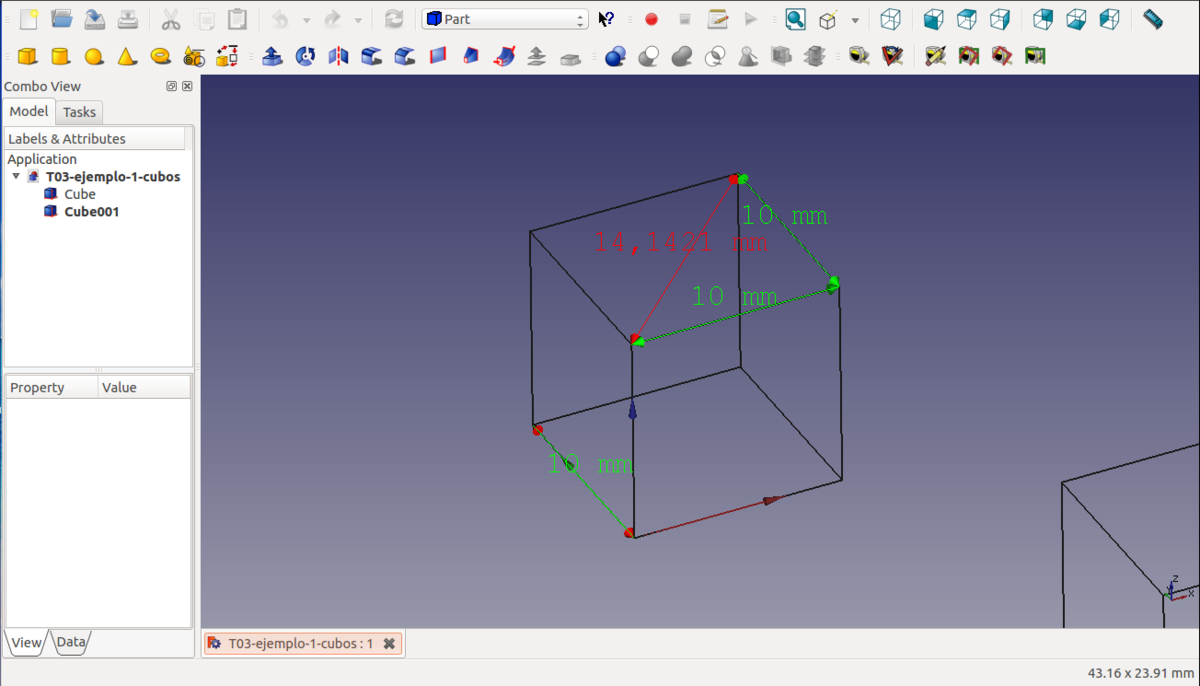Select Cube001 in the model tree
1200x686 pixels.
[x=91, y=212]
